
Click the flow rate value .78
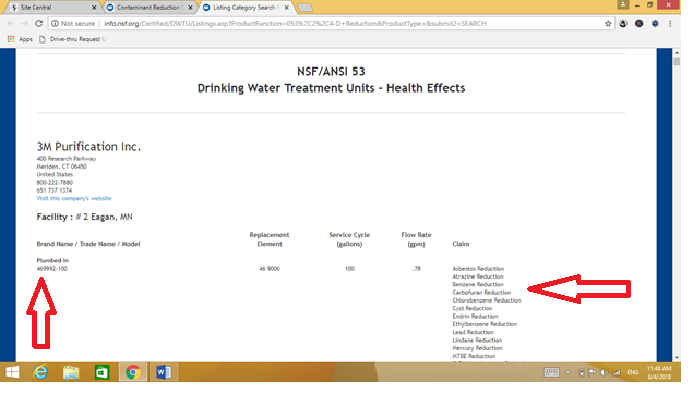416,269
